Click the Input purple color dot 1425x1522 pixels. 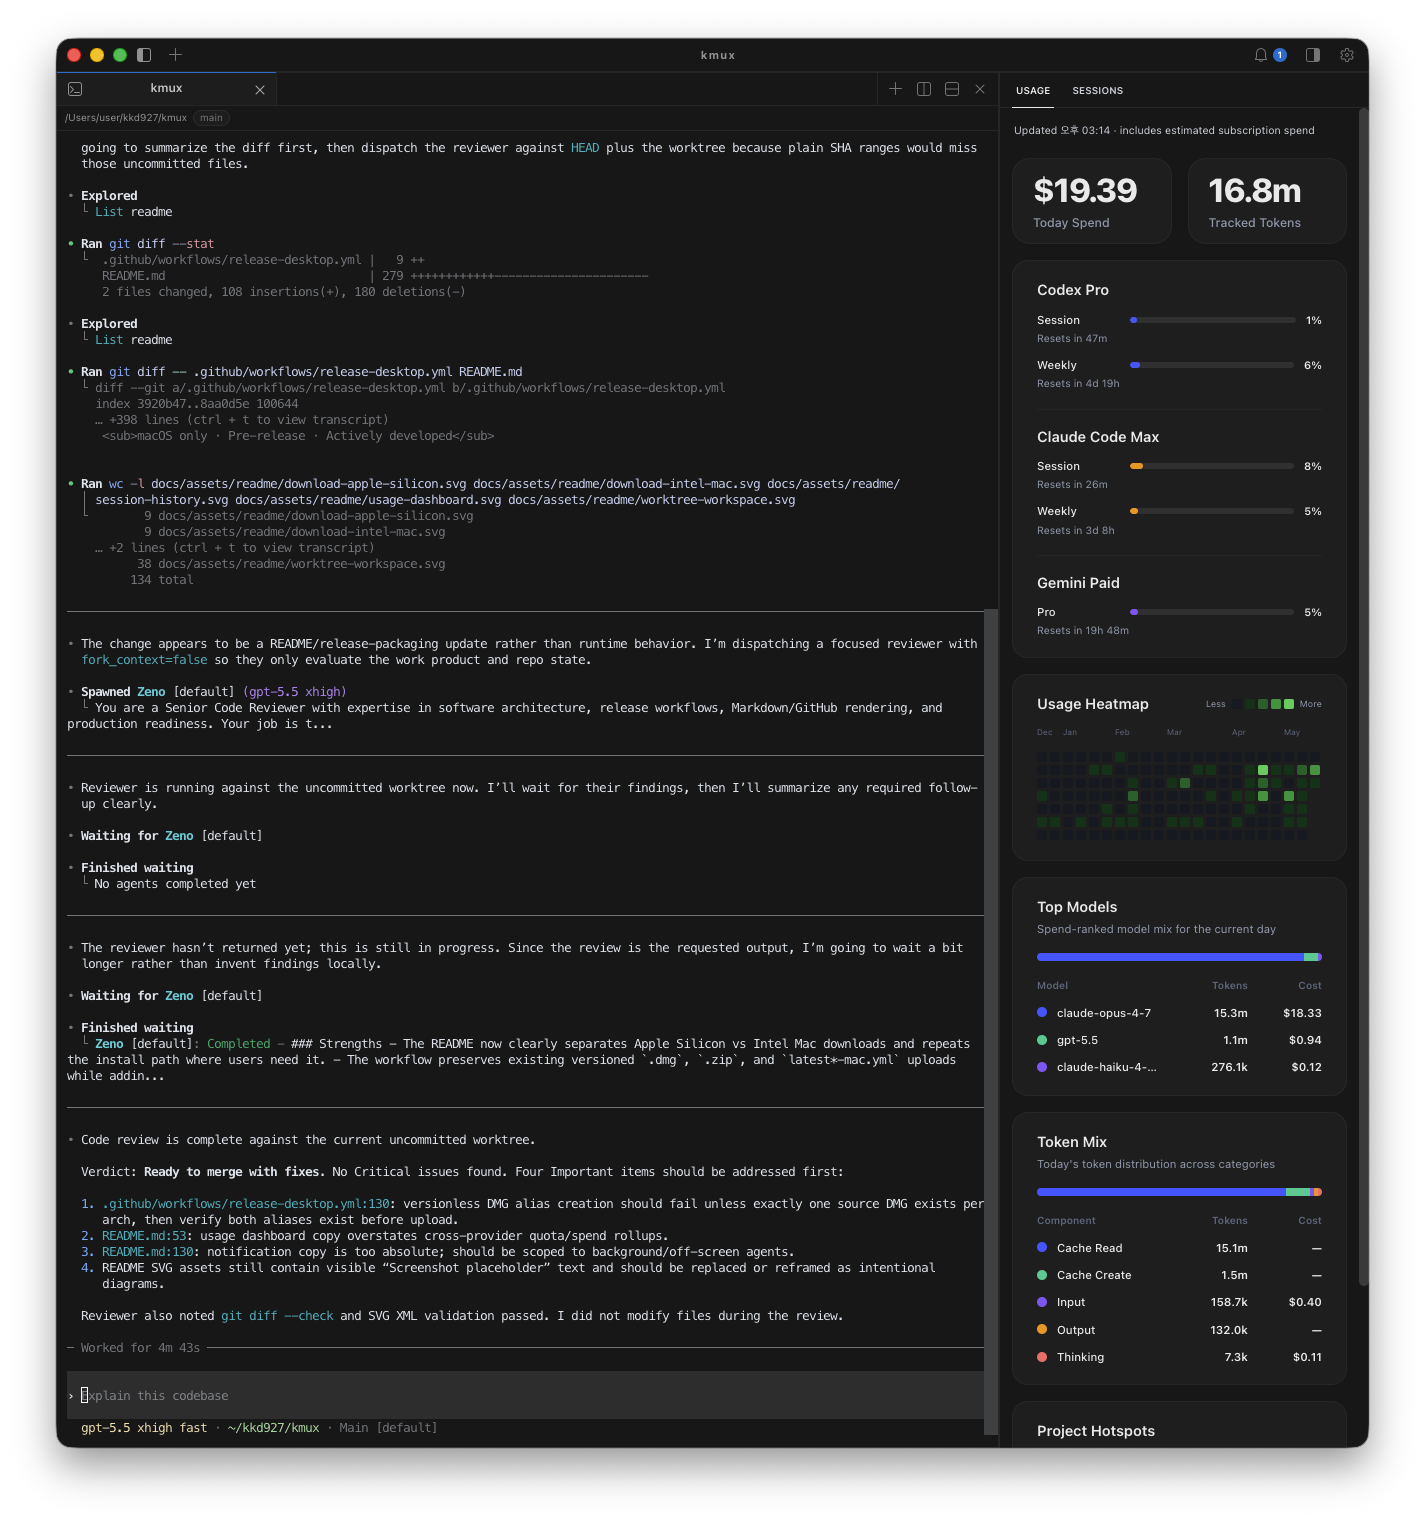(1042, 1302)
